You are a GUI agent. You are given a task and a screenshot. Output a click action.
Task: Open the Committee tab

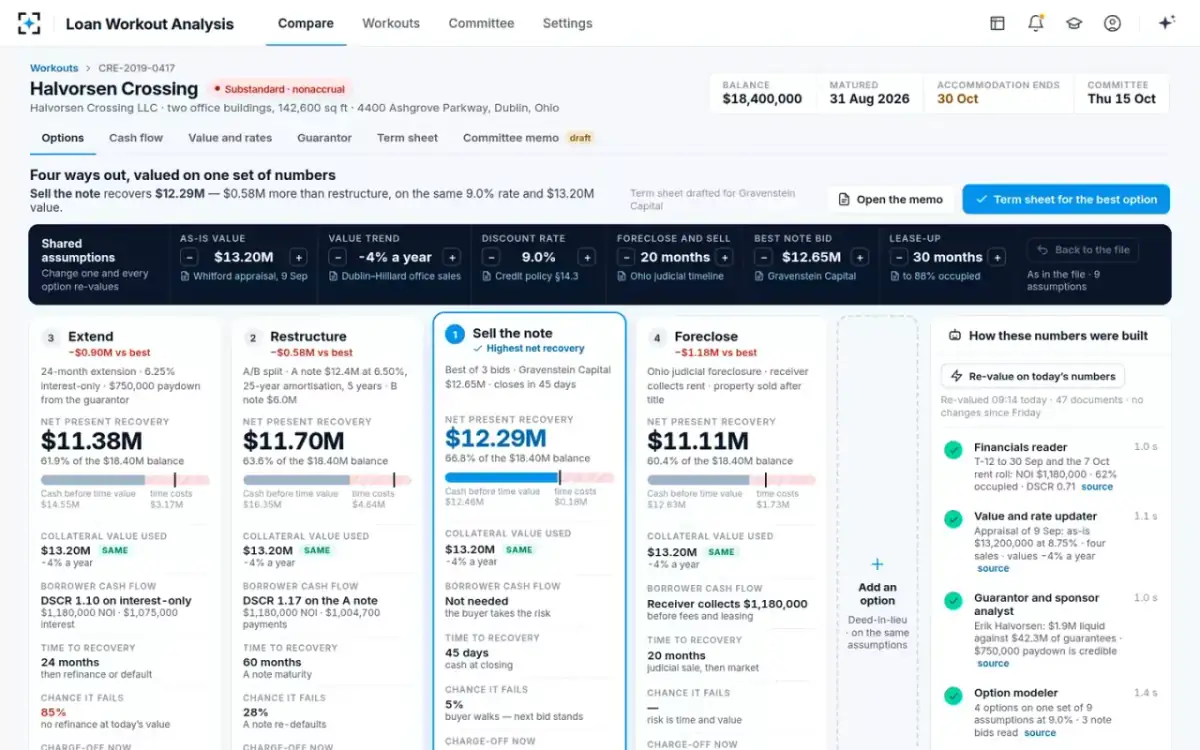[481, 23]
